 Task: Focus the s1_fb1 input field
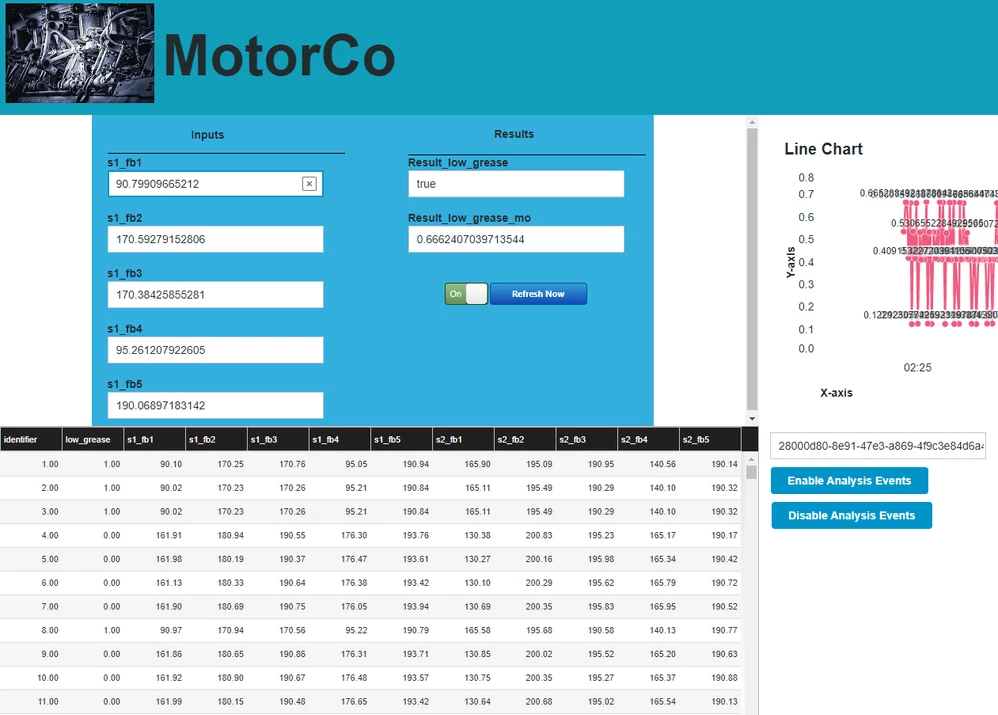[x=215, y=184]
